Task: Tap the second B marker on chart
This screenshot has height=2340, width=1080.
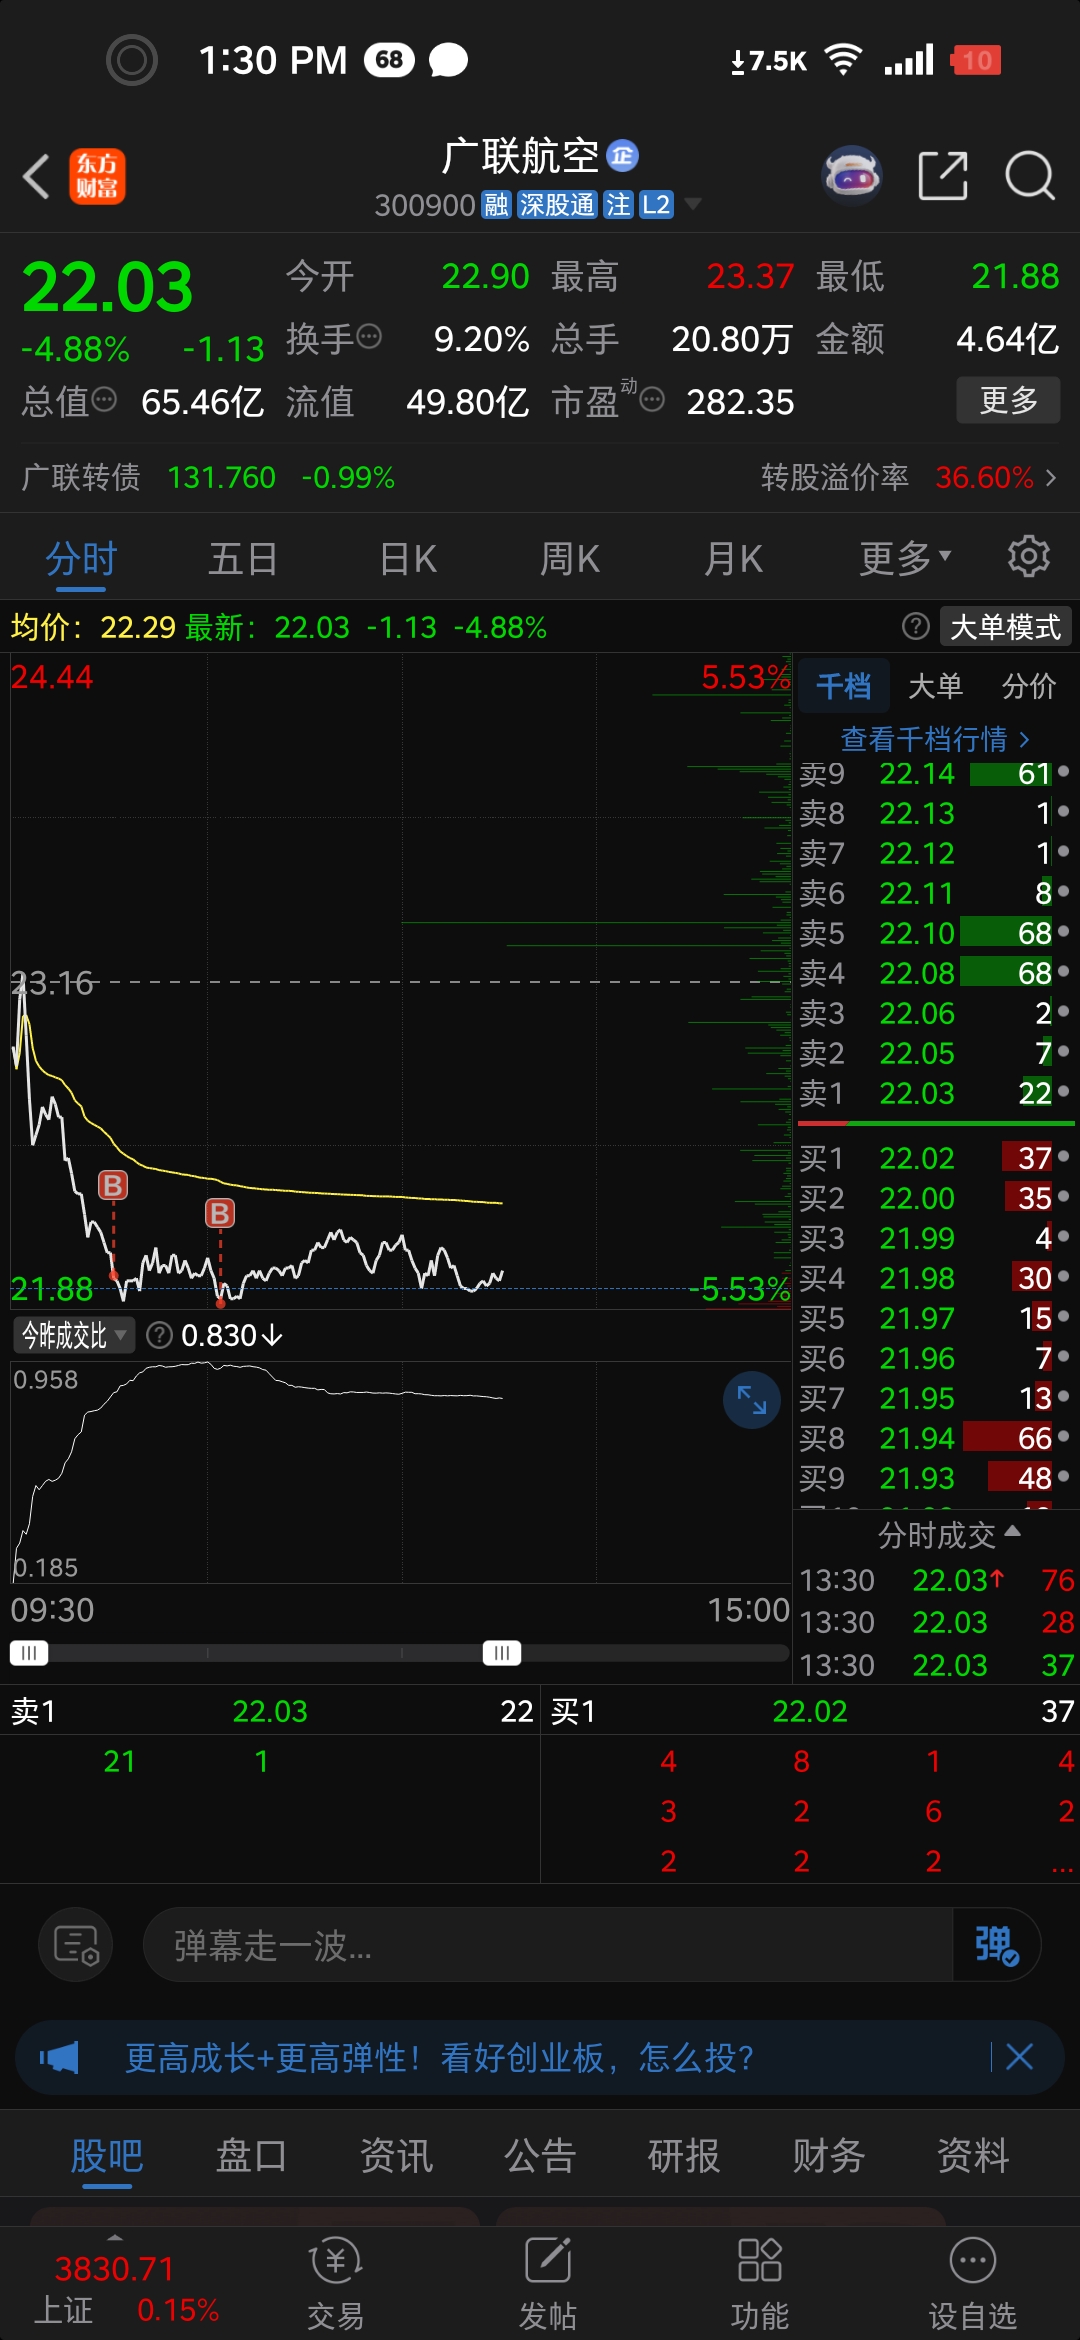Action: (220, 1213)
